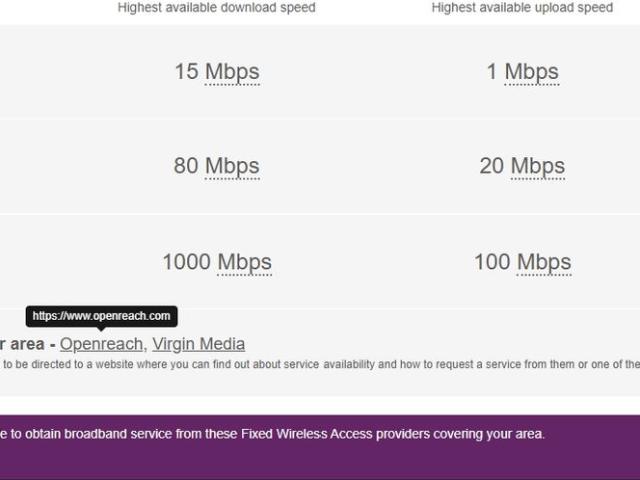
Task: Click the number 20 upload value
Action: coord(491,166)
